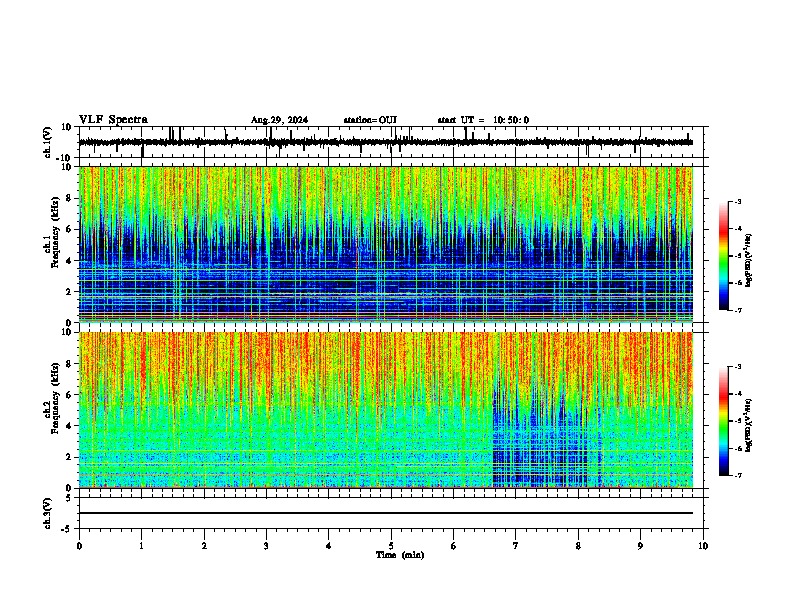Select the "ch.3(V)" axis label
792x612 pixels.
coord(48,513)
